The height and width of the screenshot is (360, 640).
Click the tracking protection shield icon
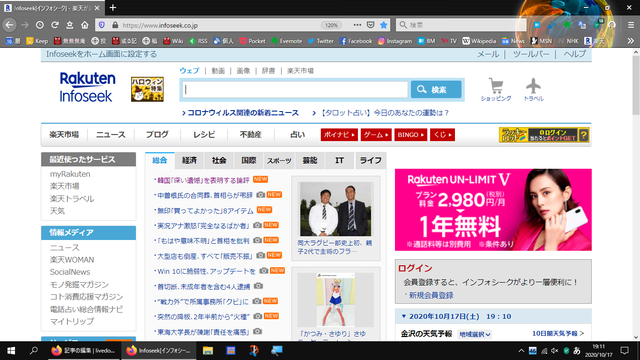pyautogui.click(x=102, y=25)
